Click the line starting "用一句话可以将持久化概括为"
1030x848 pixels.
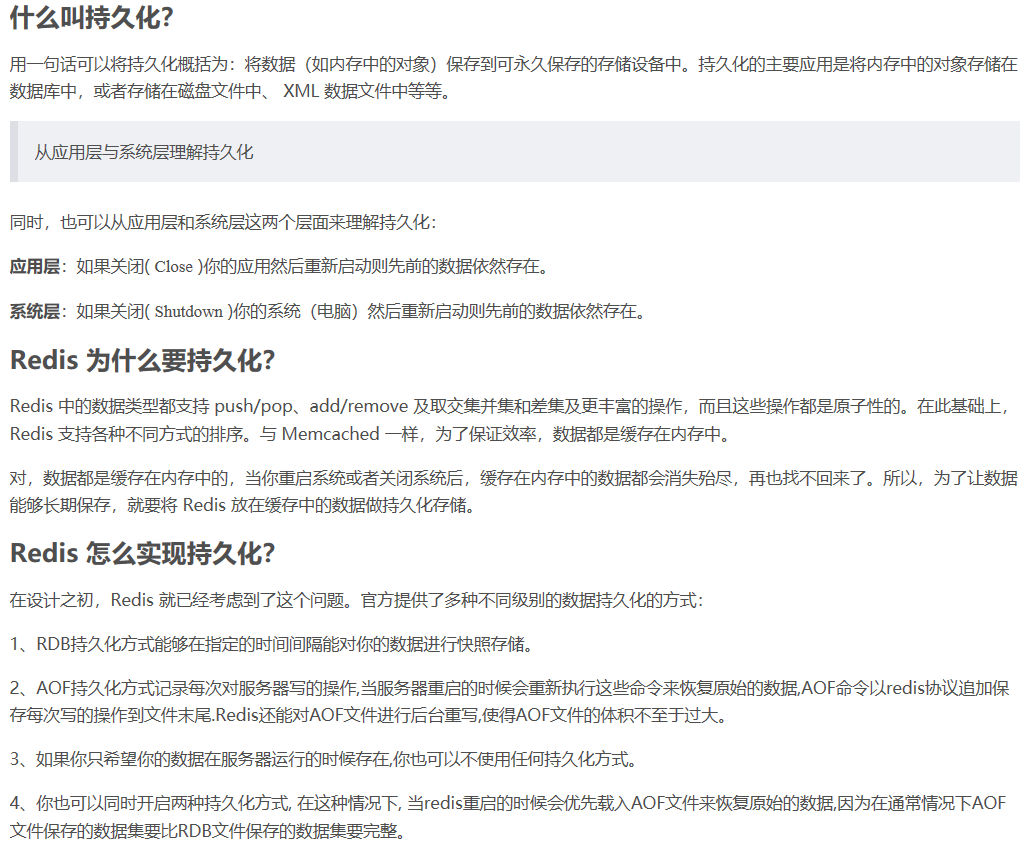(514, 64)
